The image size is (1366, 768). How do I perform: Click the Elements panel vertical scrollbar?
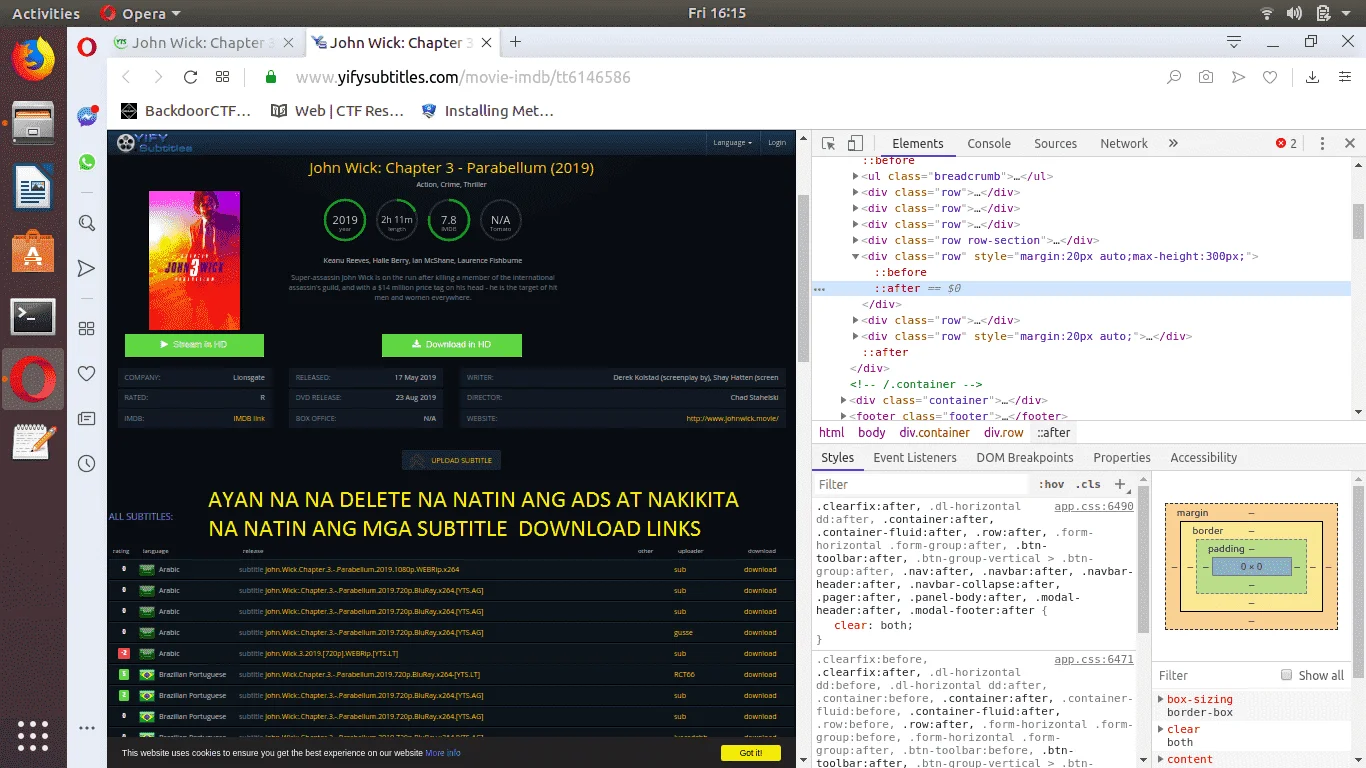1359,220
